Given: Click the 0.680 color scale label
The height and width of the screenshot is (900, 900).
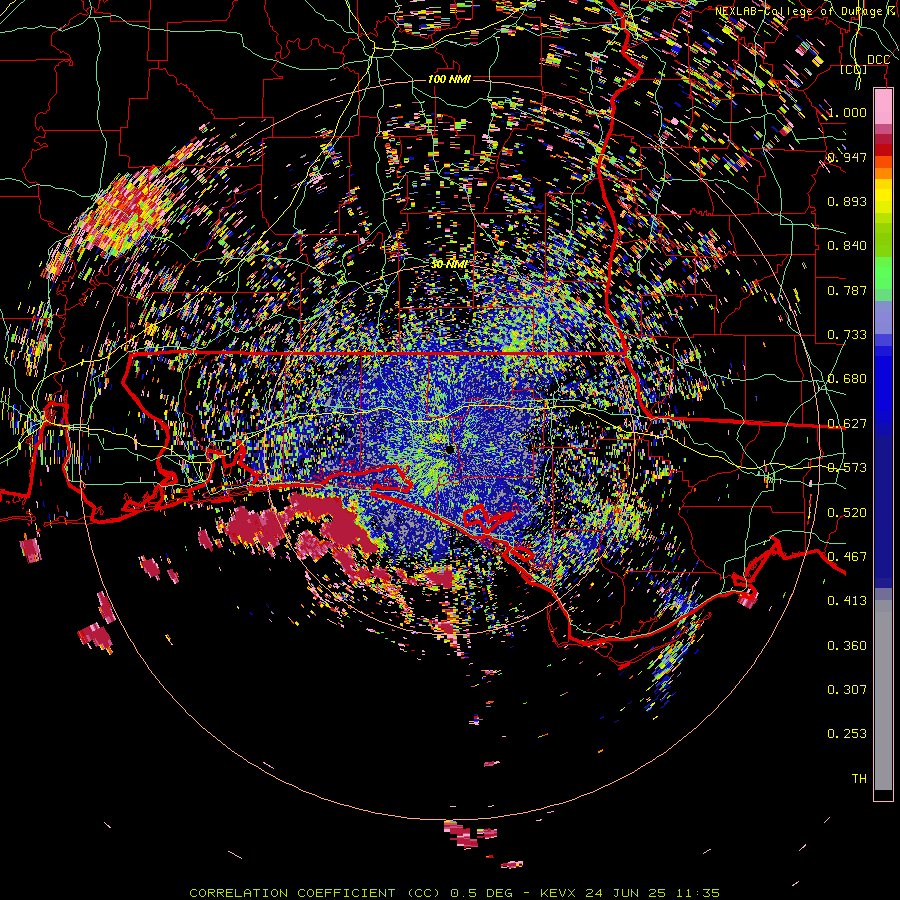Looking at the screenshot, I should pyautogui.click(x=847, y=379).
